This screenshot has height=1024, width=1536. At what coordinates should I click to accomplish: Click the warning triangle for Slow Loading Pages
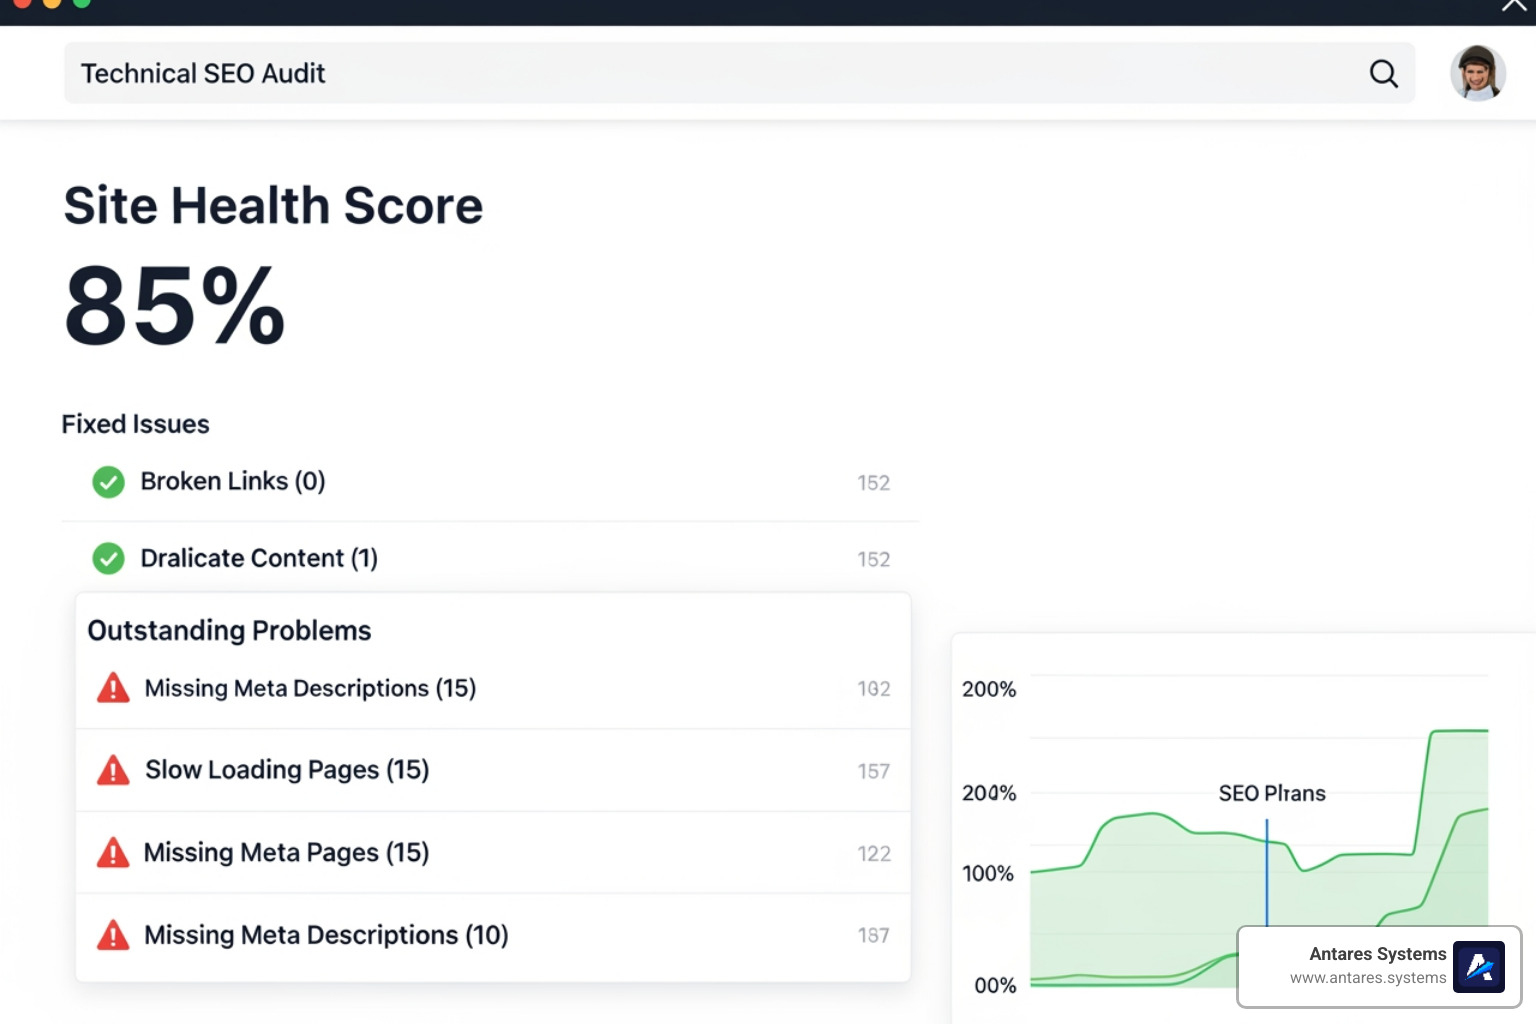click(113, 770)
